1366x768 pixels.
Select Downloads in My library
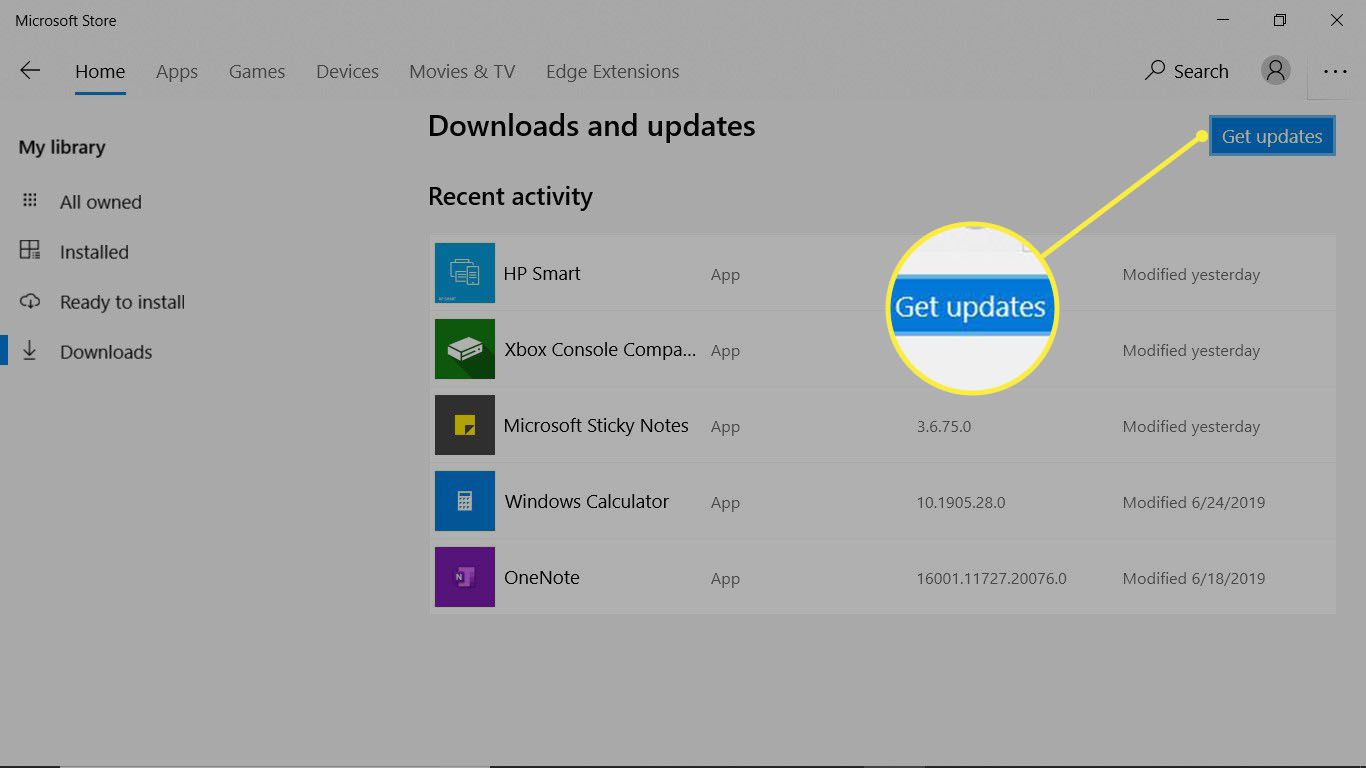pyautogui.click(x=106, y=352)
